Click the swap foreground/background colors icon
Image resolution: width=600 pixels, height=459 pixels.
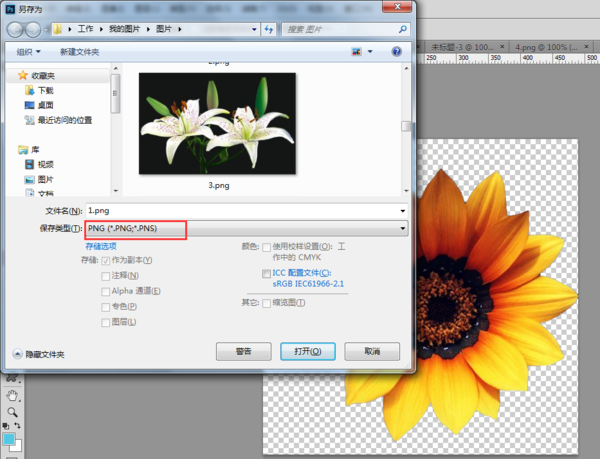17,425
